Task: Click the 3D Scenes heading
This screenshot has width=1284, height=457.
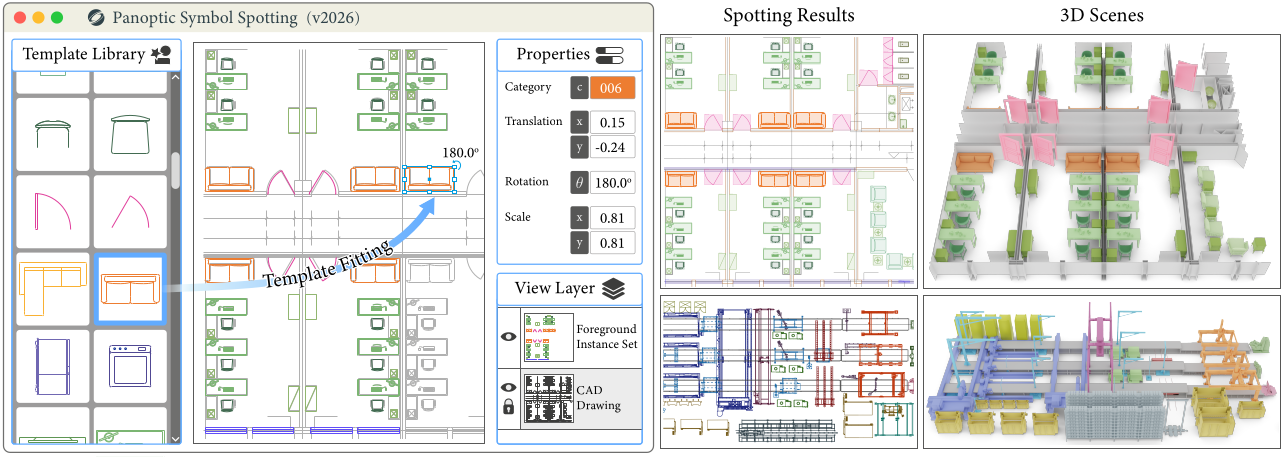Action: [1102, 15]
